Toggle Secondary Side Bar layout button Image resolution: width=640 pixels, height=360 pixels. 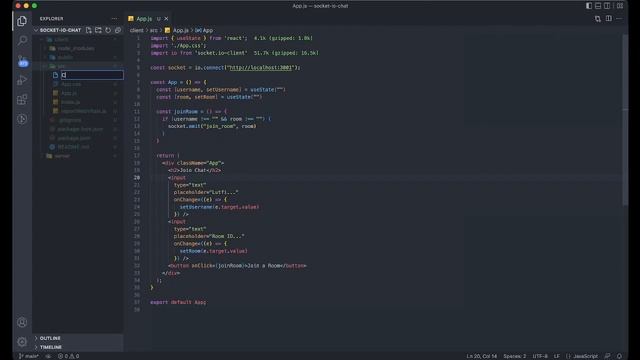[607, 6]
